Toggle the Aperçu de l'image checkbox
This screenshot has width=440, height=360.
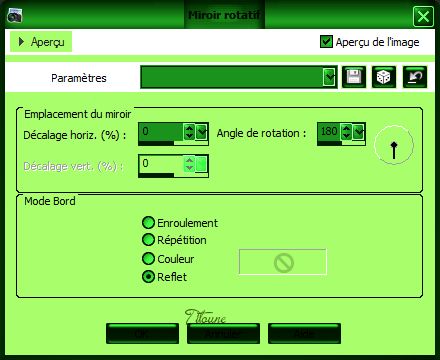[x=326, y=42]
